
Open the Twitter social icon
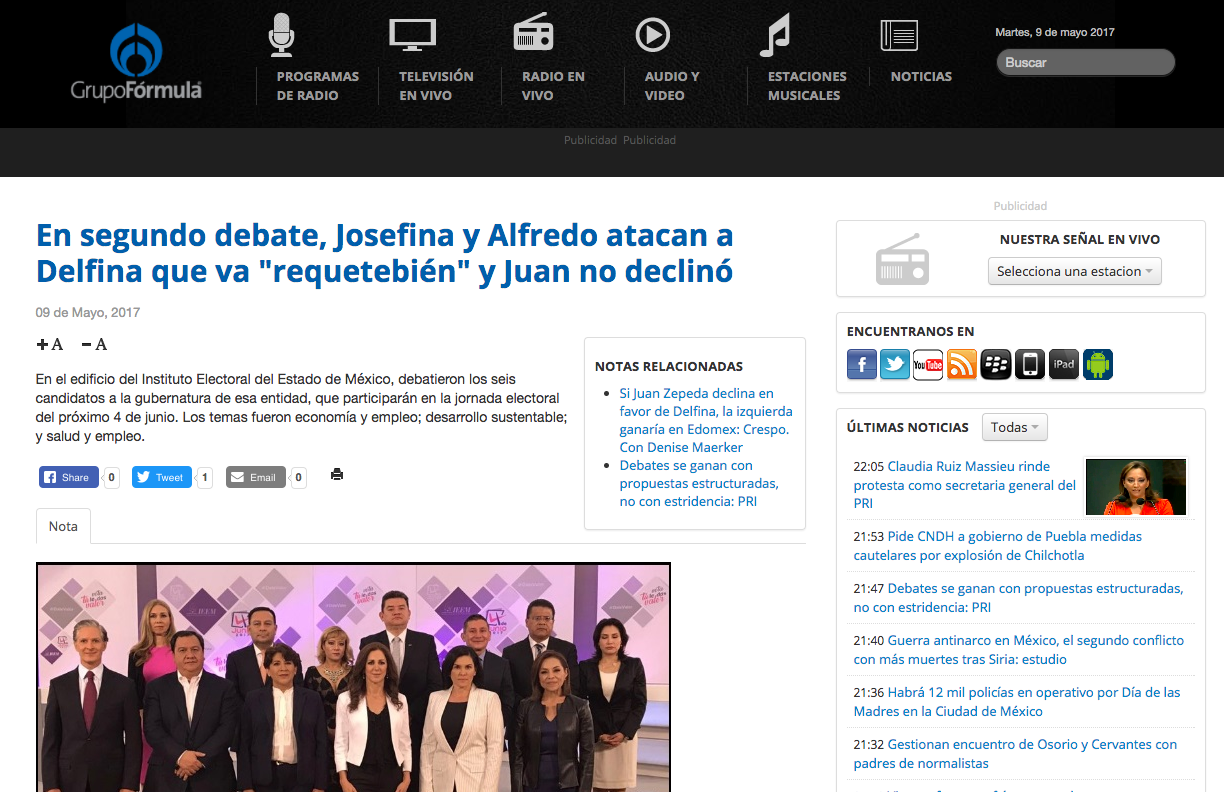click(x=895, y=365)
